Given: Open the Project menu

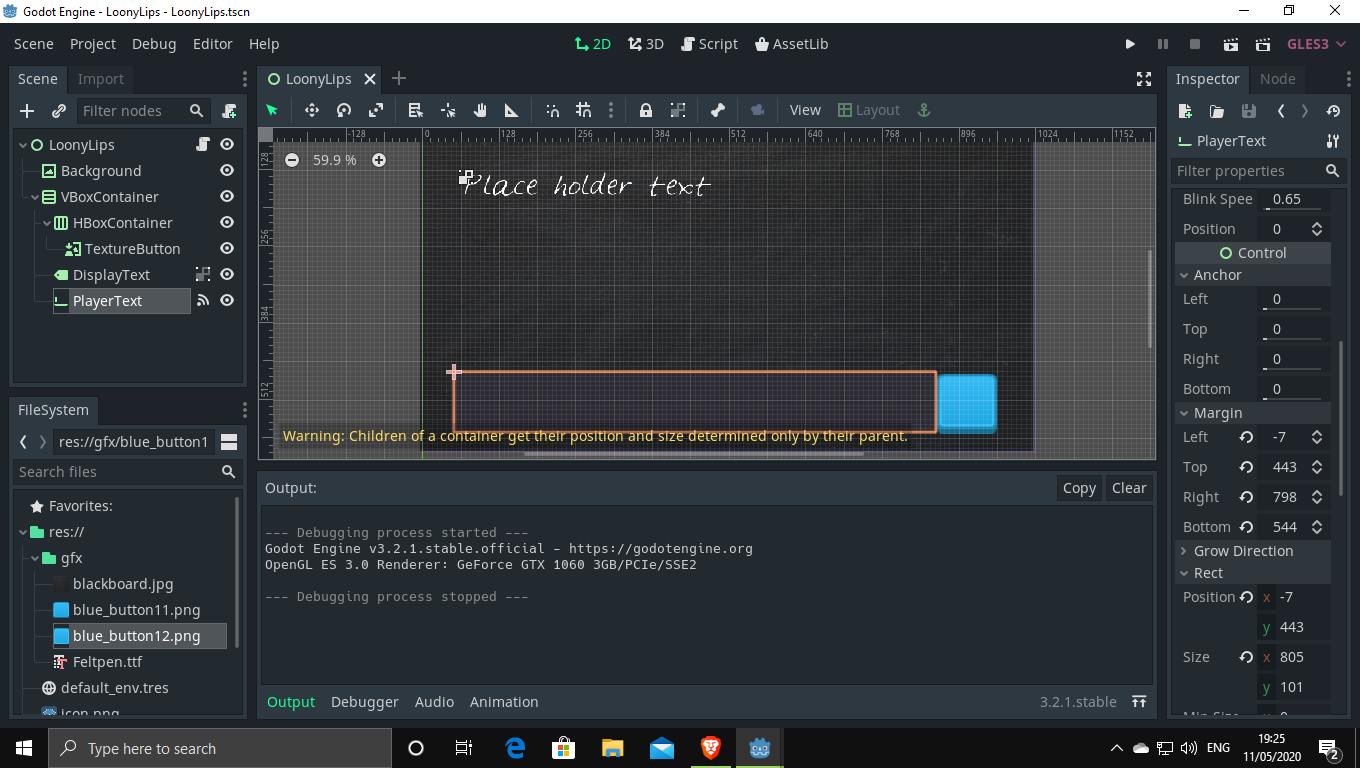Looking at the screenshot, I should coord(93,44).
